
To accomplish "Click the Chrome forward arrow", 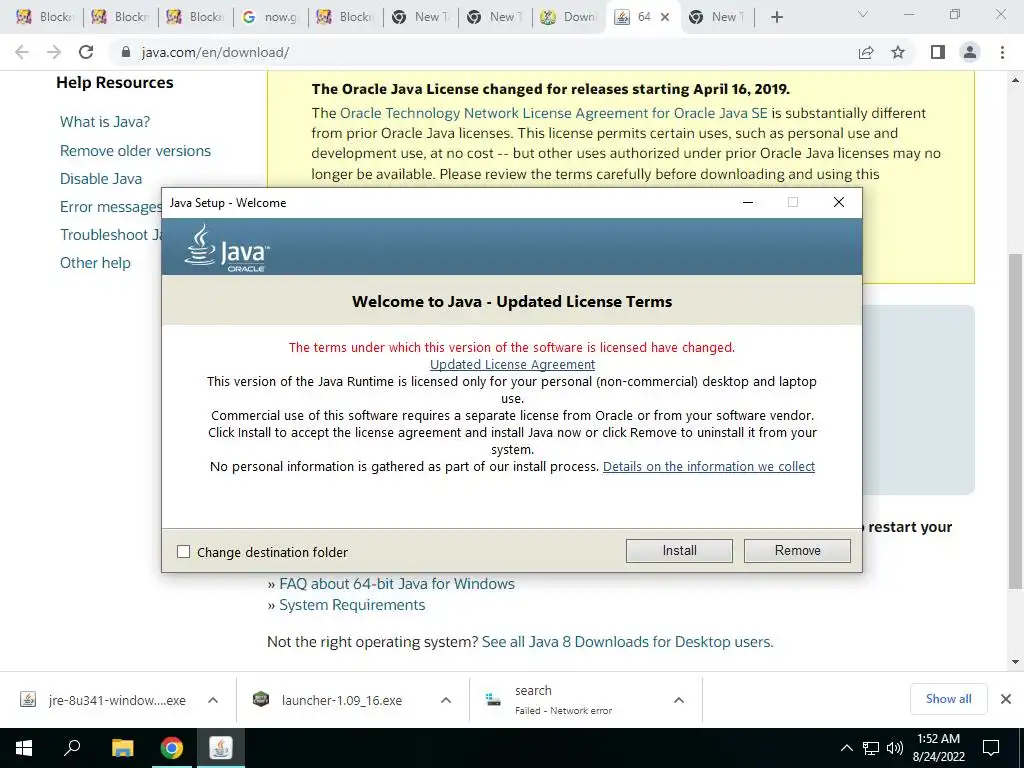I will pyautogui.click(x=54, y=52).
